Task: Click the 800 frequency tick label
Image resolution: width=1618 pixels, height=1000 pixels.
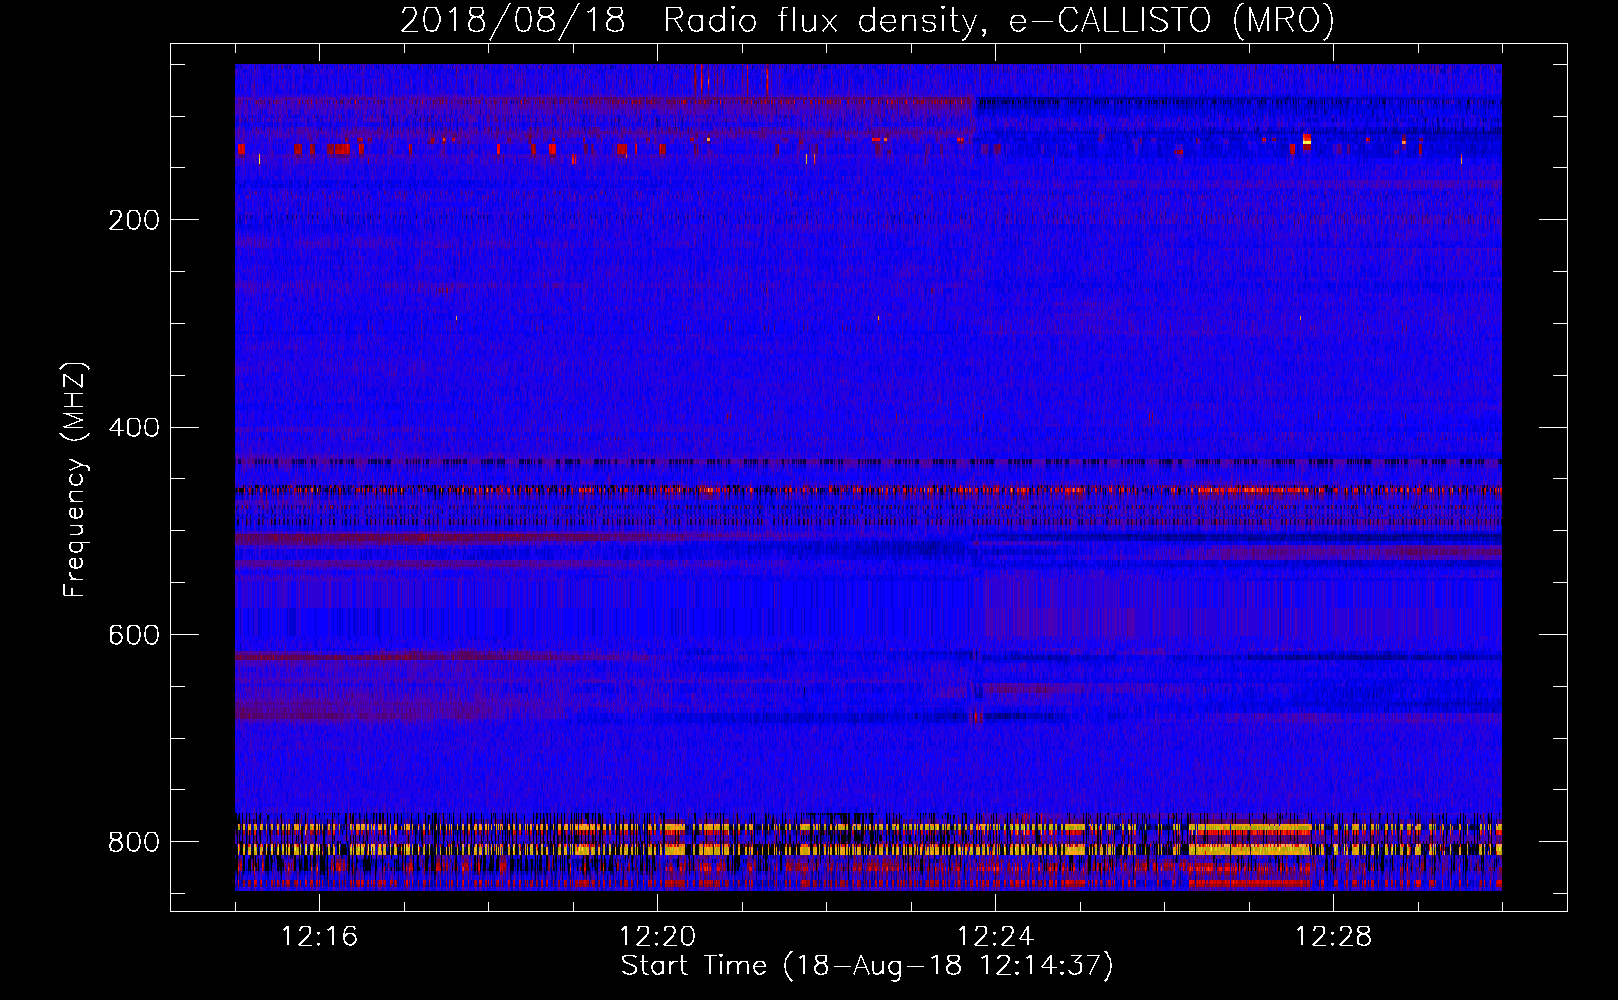Action: (x=133, y=842)
